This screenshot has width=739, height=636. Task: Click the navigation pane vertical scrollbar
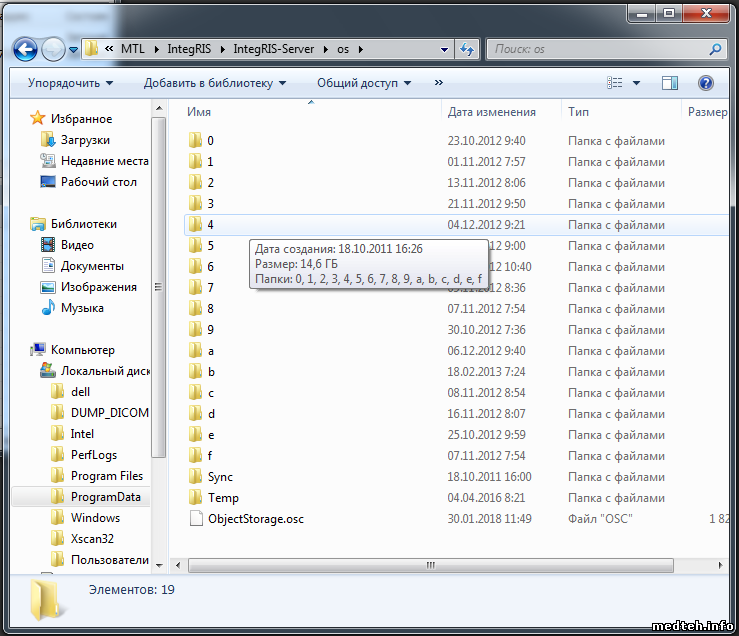158,300
